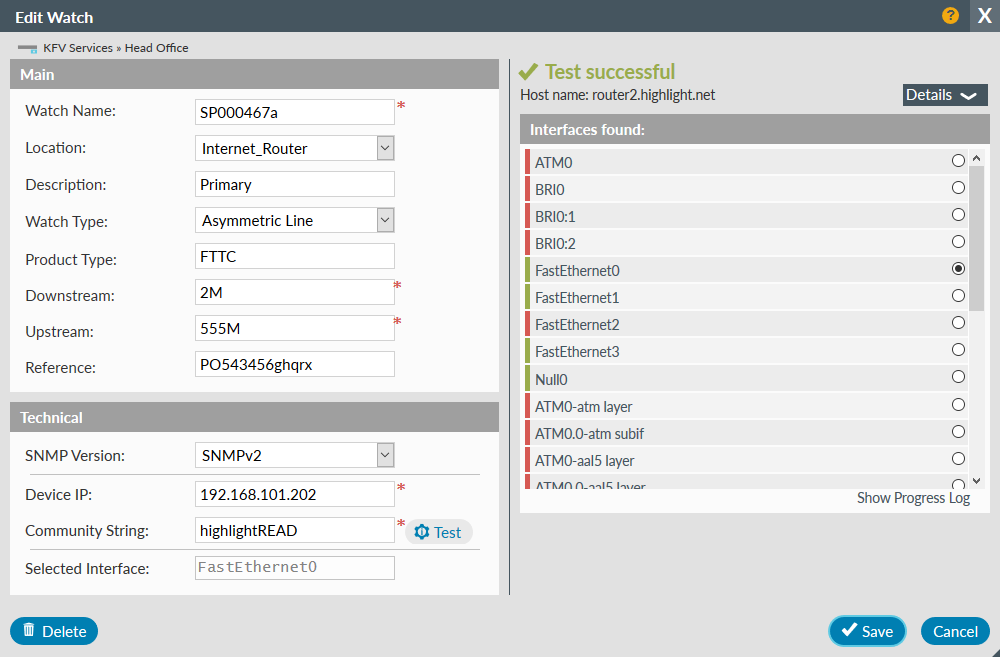The width and height of the screenshot is (1000, 657).
Task: Click the Head Office breadcrumb device icon
Action: pyautogui.click(x=27, y=48)
